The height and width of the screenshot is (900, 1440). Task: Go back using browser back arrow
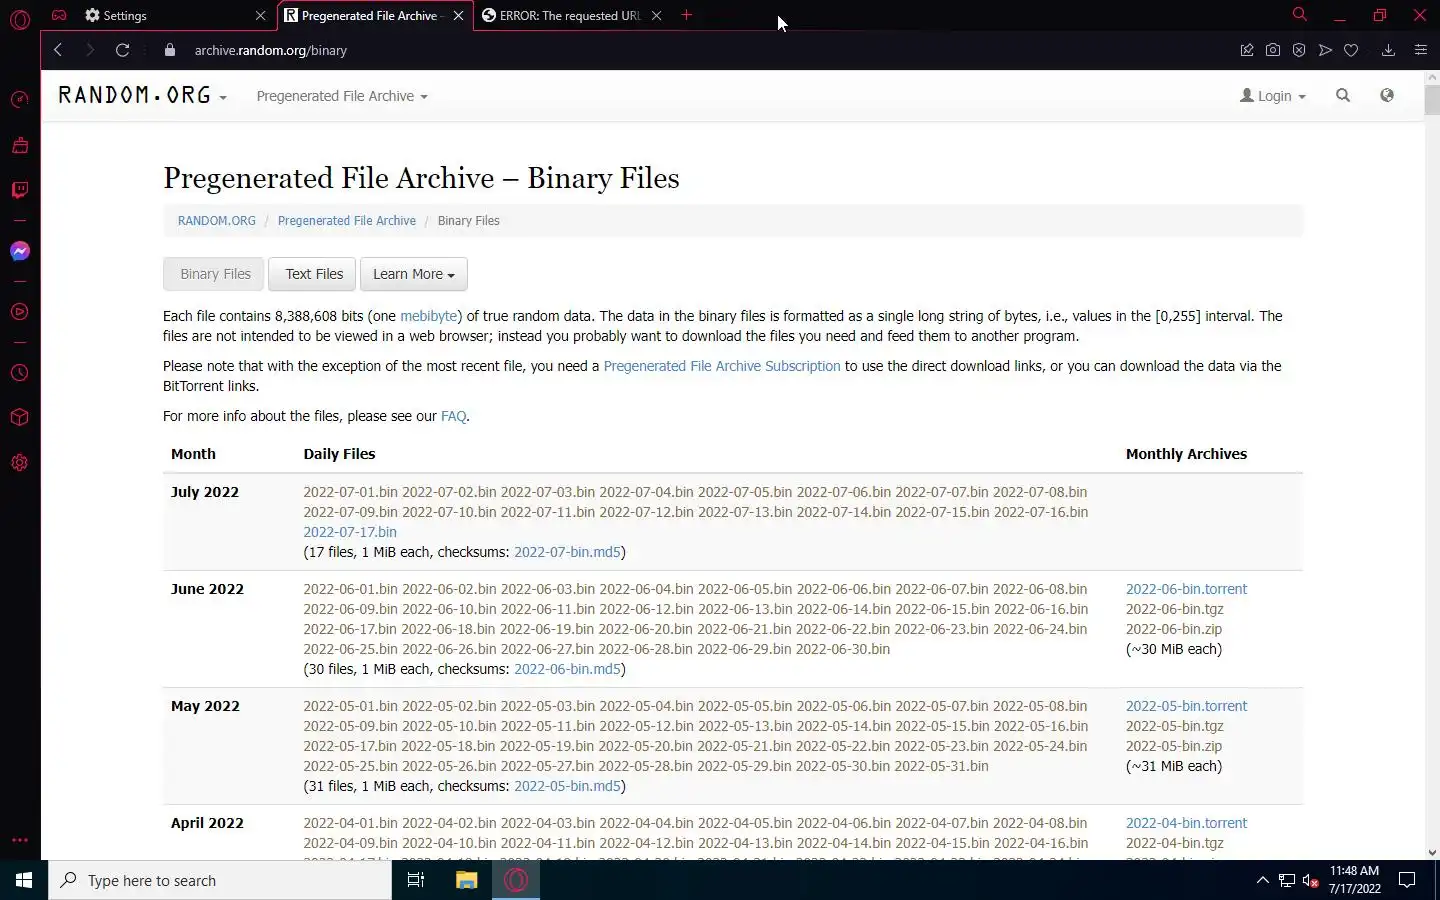point(58,50)
